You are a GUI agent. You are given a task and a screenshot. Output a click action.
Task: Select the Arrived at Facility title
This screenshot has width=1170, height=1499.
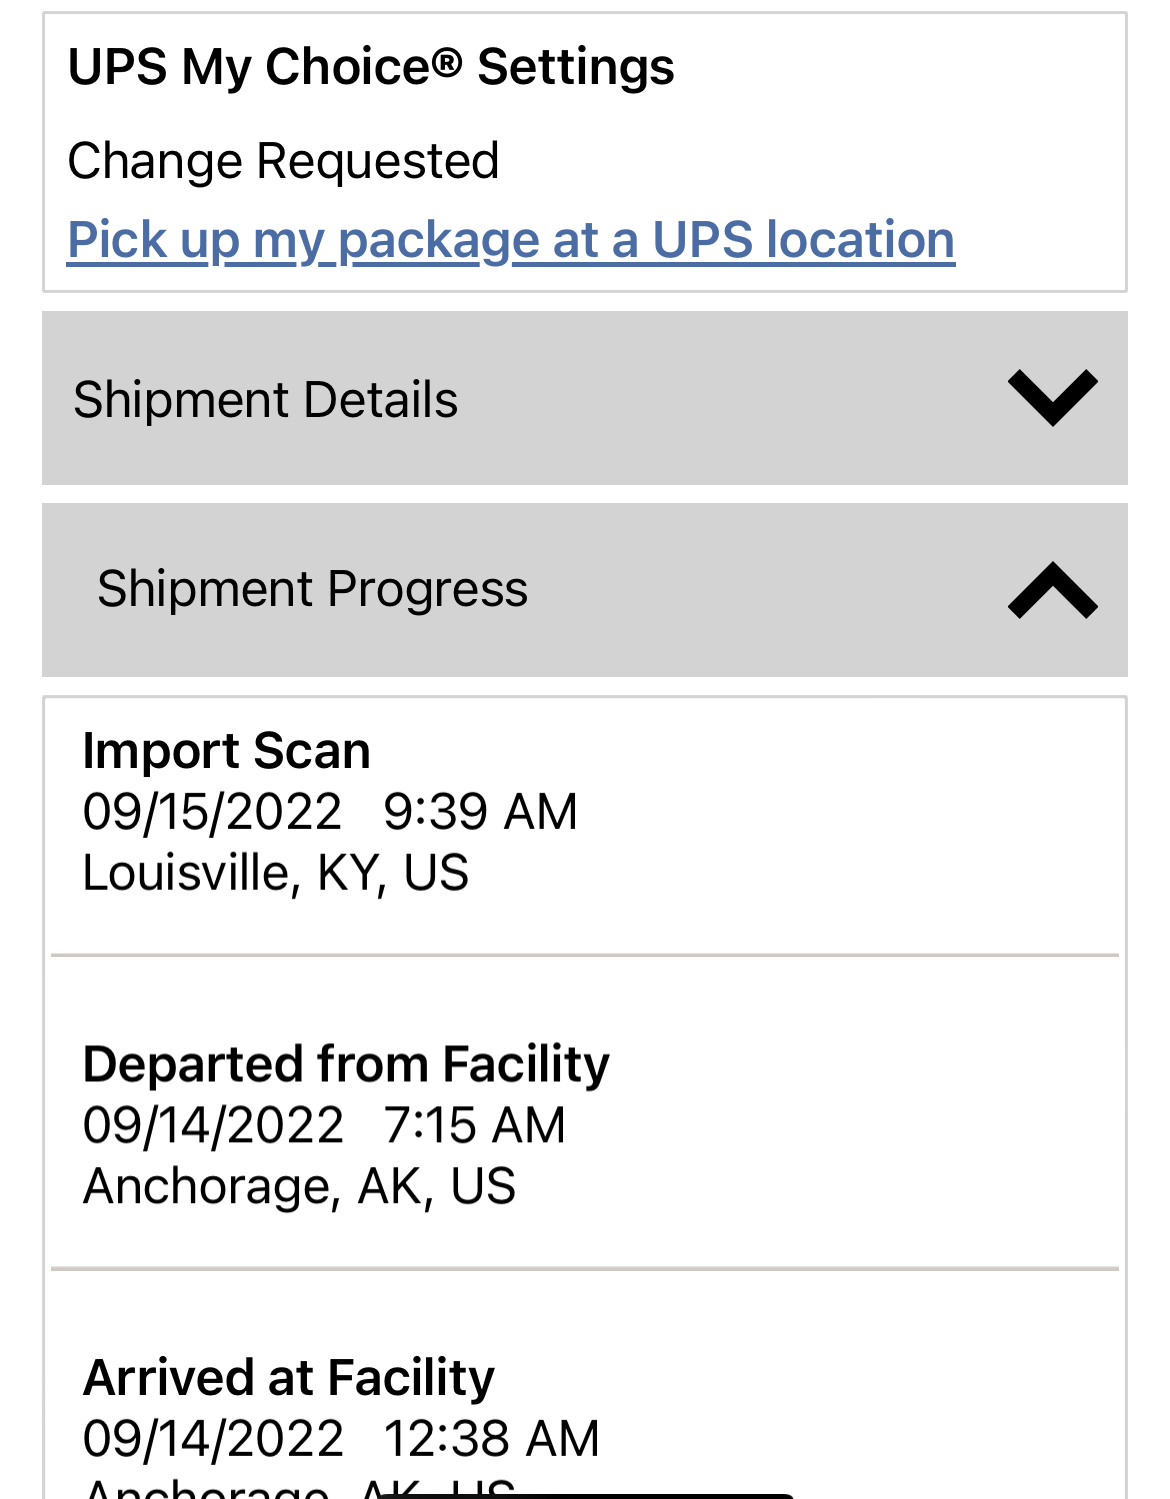pos(288,1378)
